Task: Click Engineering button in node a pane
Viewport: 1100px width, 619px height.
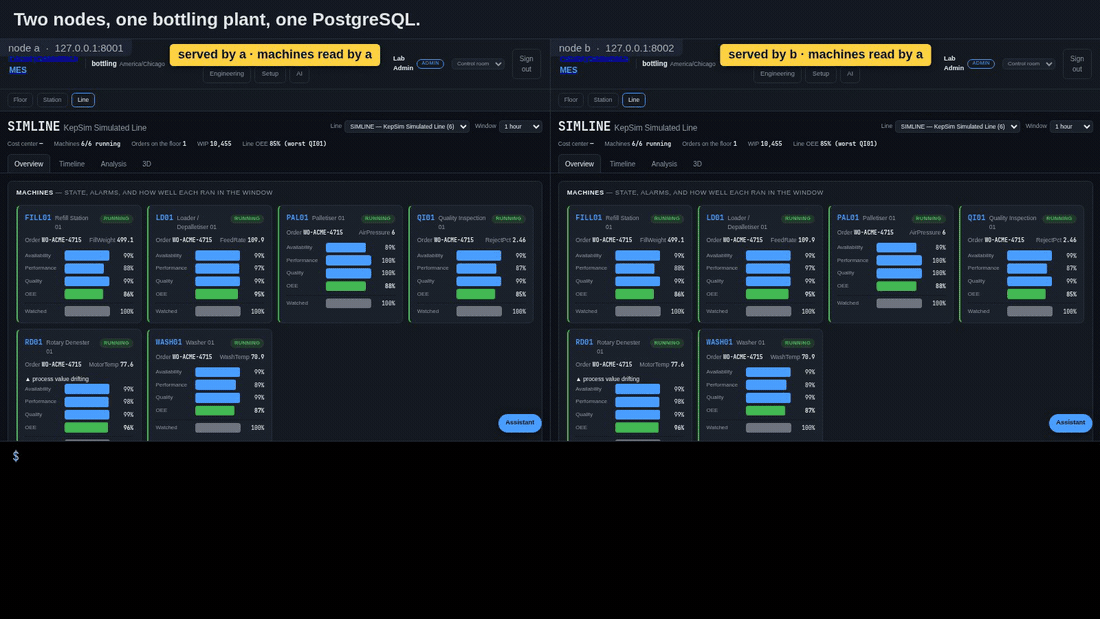Action: pos(227,74)
